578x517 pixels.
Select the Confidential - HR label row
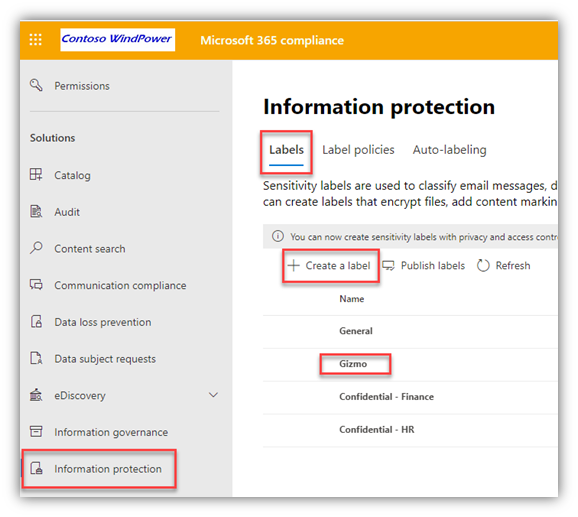point(410,430)
